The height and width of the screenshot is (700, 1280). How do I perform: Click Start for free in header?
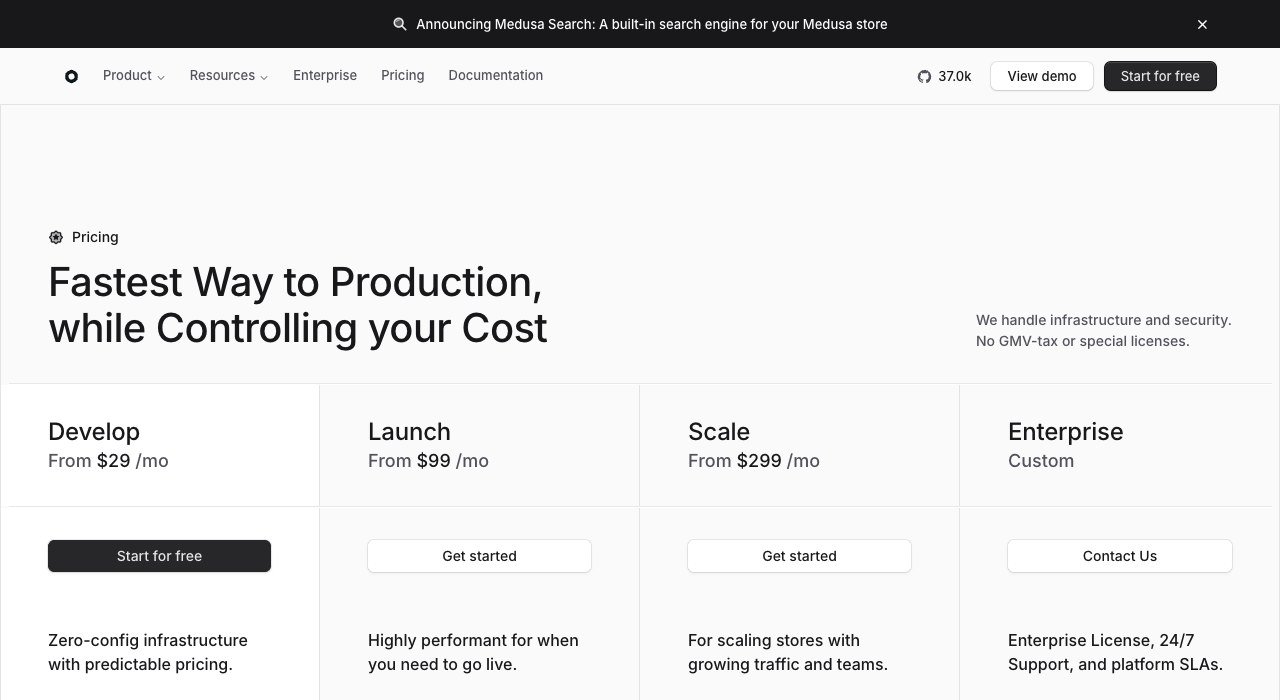(x=1160, y=76)
